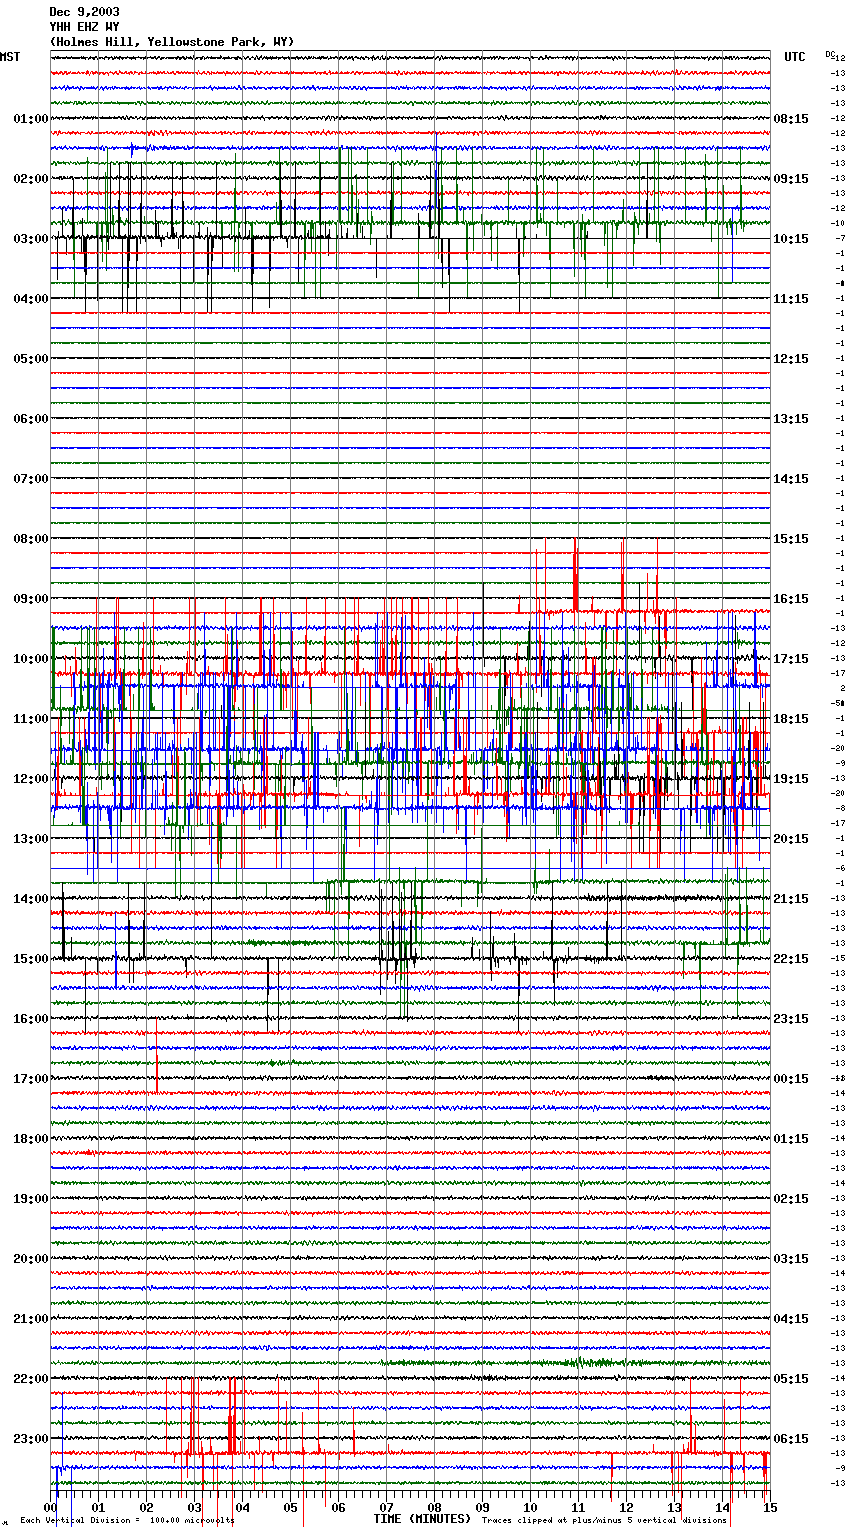This screenshot has width=850, height=1534.
Task: Click the '16:15' UTC time label
Action: tap(791, 599)
